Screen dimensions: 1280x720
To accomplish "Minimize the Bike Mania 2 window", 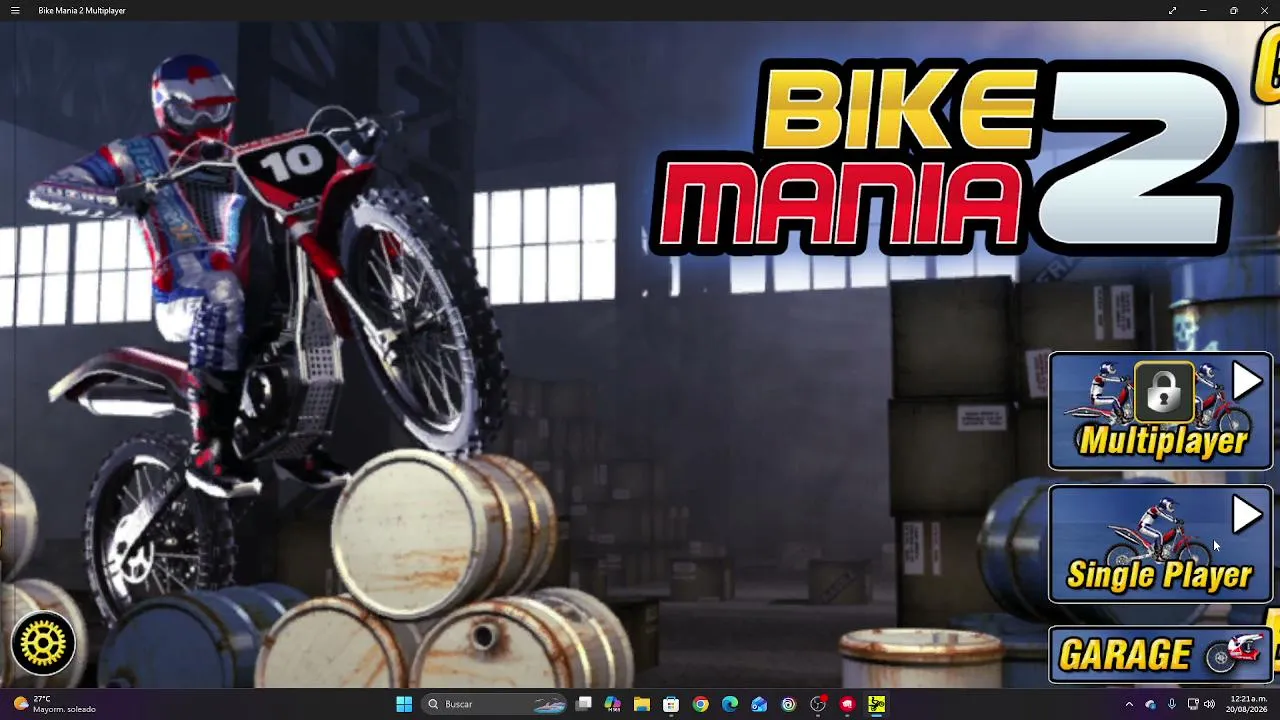I will click(x=1203, y=10).
